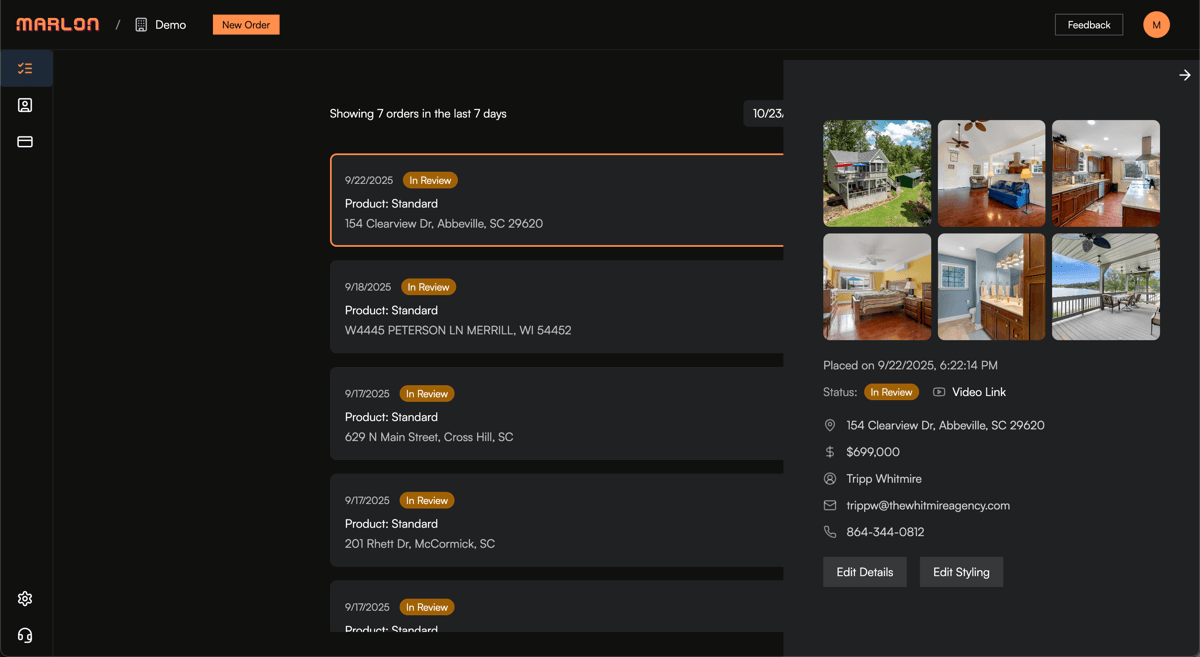Click Edit Details button
The height and width of the screenshot is (657, 1200).
tap(864, 572)
